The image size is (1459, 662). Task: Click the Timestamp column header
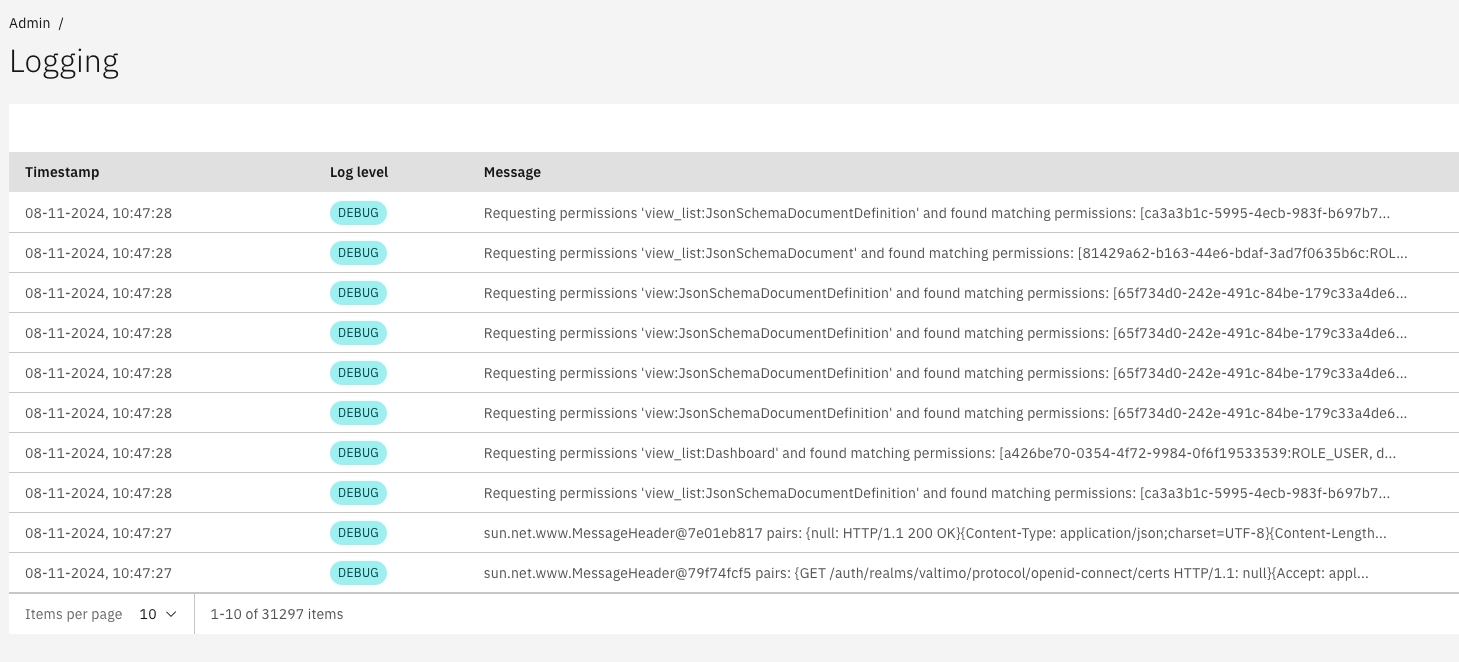click(x=62, y=172)
